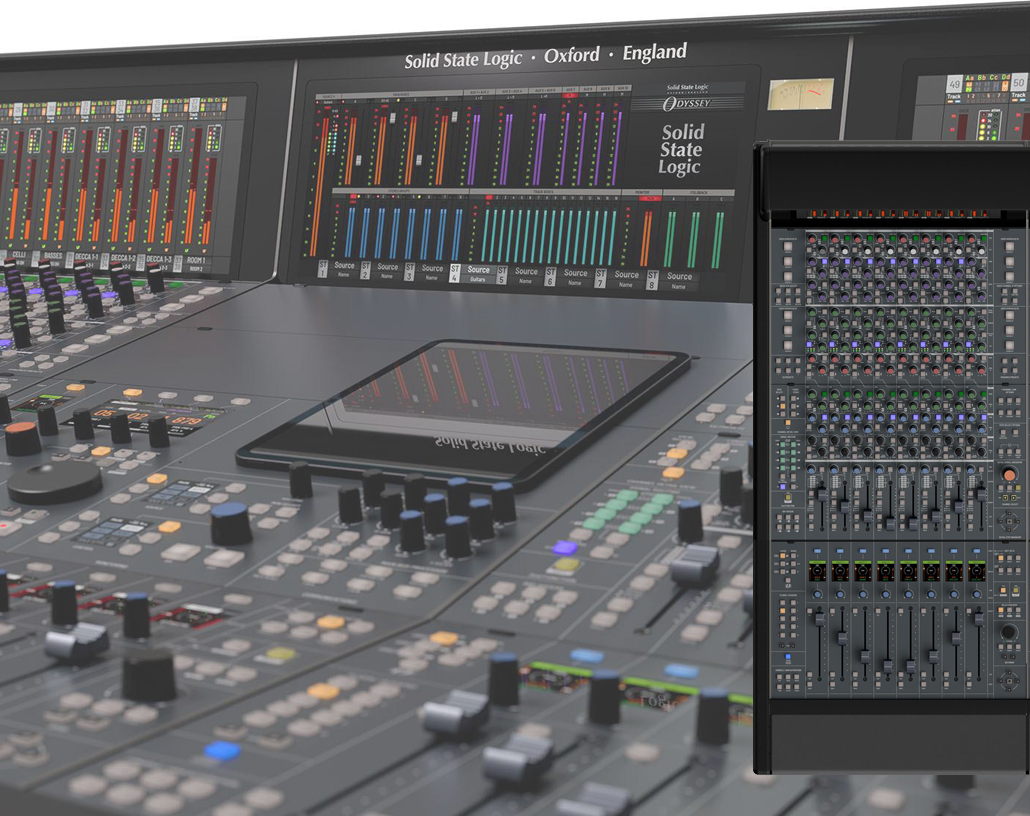Select the ST 2 Source label
1030x816 pixels.
[x=380, y=269]
